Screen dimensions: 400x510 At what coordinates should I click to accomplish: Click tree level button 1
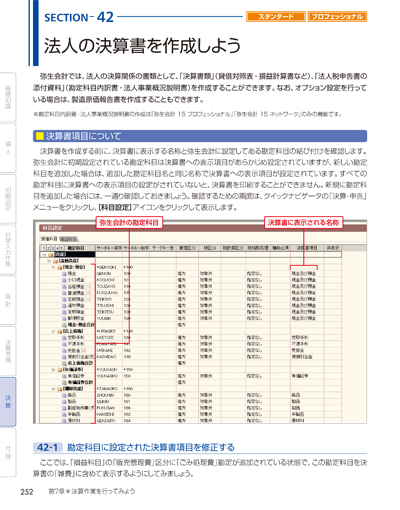pos(44,248)
